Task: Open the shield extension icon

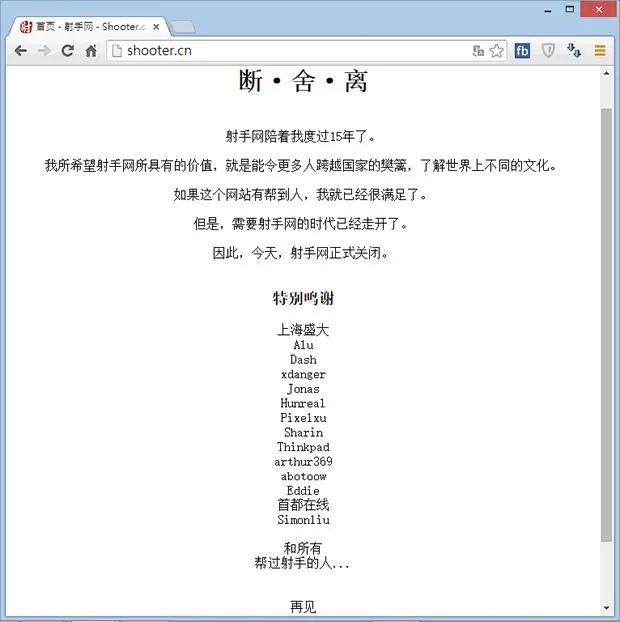Action: (548, 51)
